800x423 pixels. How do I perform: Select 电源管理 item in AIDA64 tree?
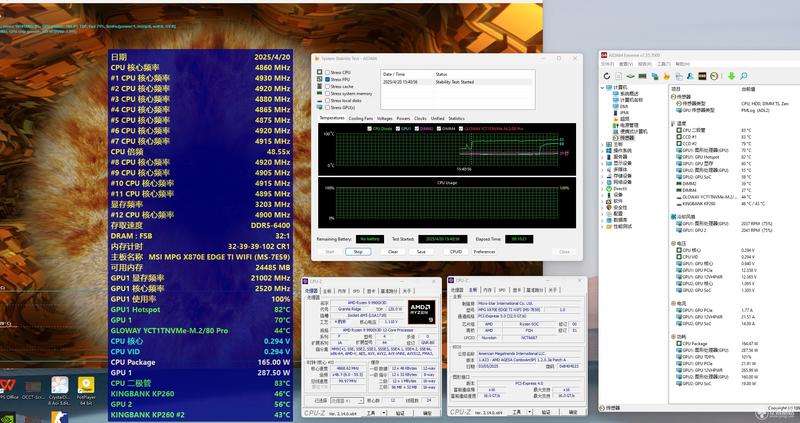click(629, 125)
